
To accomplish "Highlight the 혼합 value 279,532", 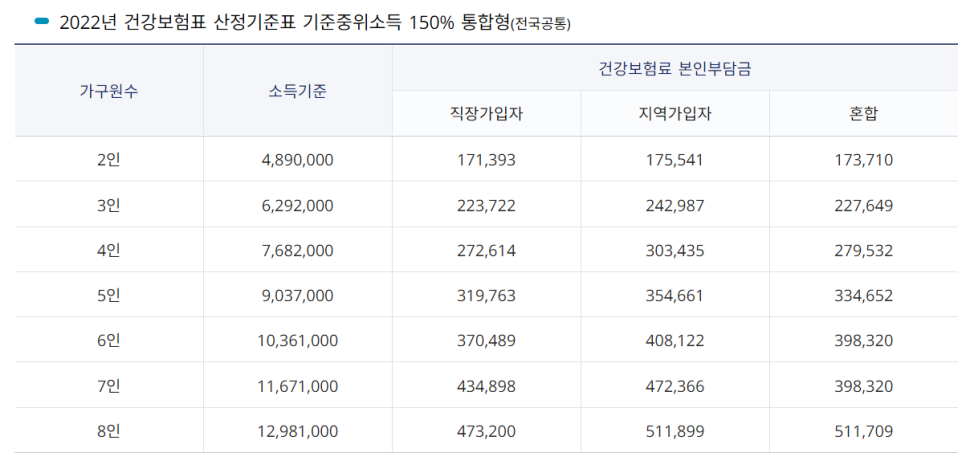I will pos(864,251).
